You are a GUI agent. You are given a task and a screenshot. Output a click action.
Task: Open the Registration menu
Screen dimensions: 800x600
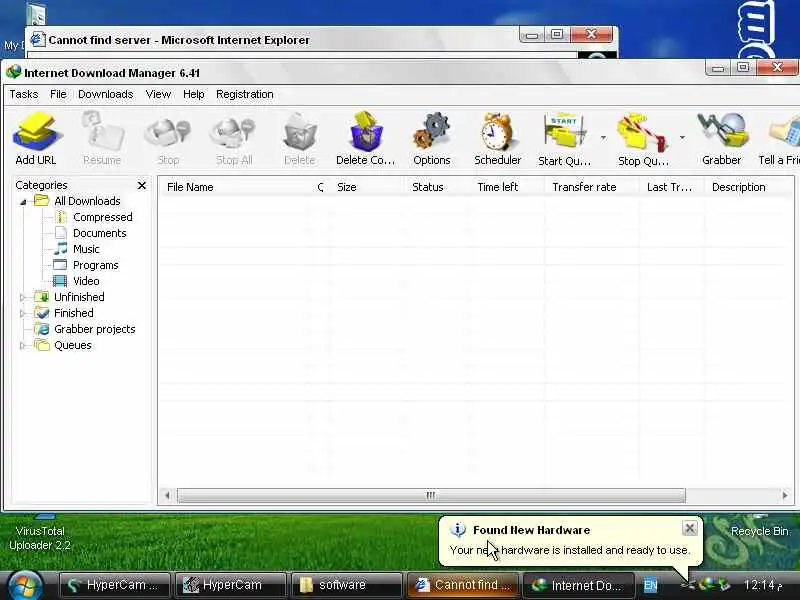245,94
